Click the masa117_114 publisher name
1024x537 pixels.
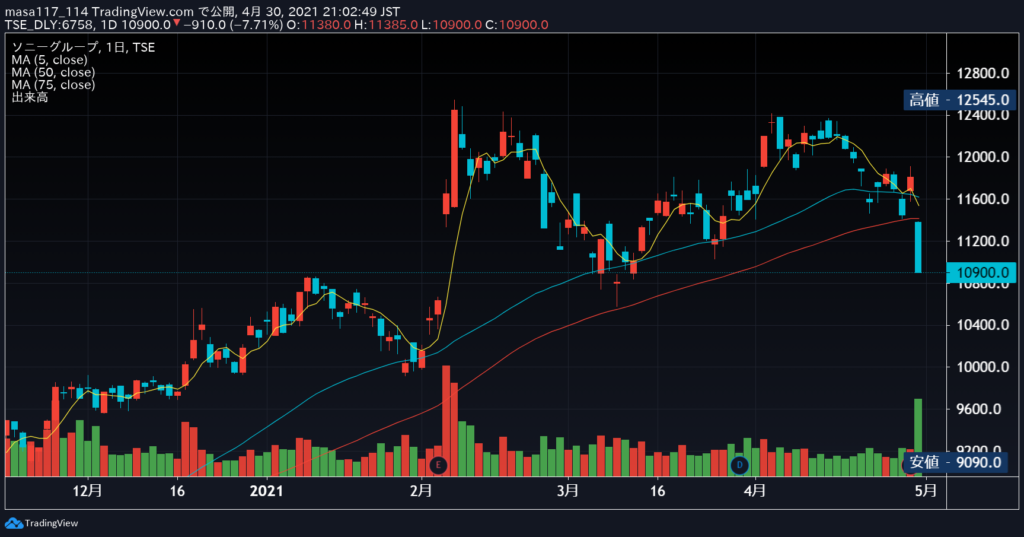pyautogui.click(x=46, y=12)
